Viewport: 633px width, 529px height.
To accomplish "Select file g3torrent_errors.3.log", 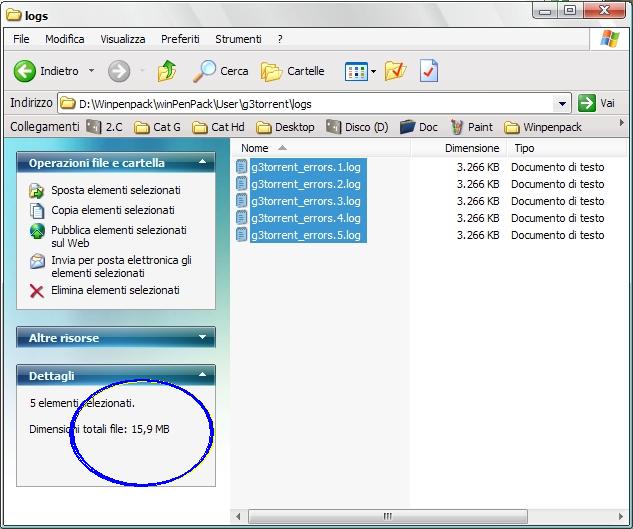I will tap(306, 201).
